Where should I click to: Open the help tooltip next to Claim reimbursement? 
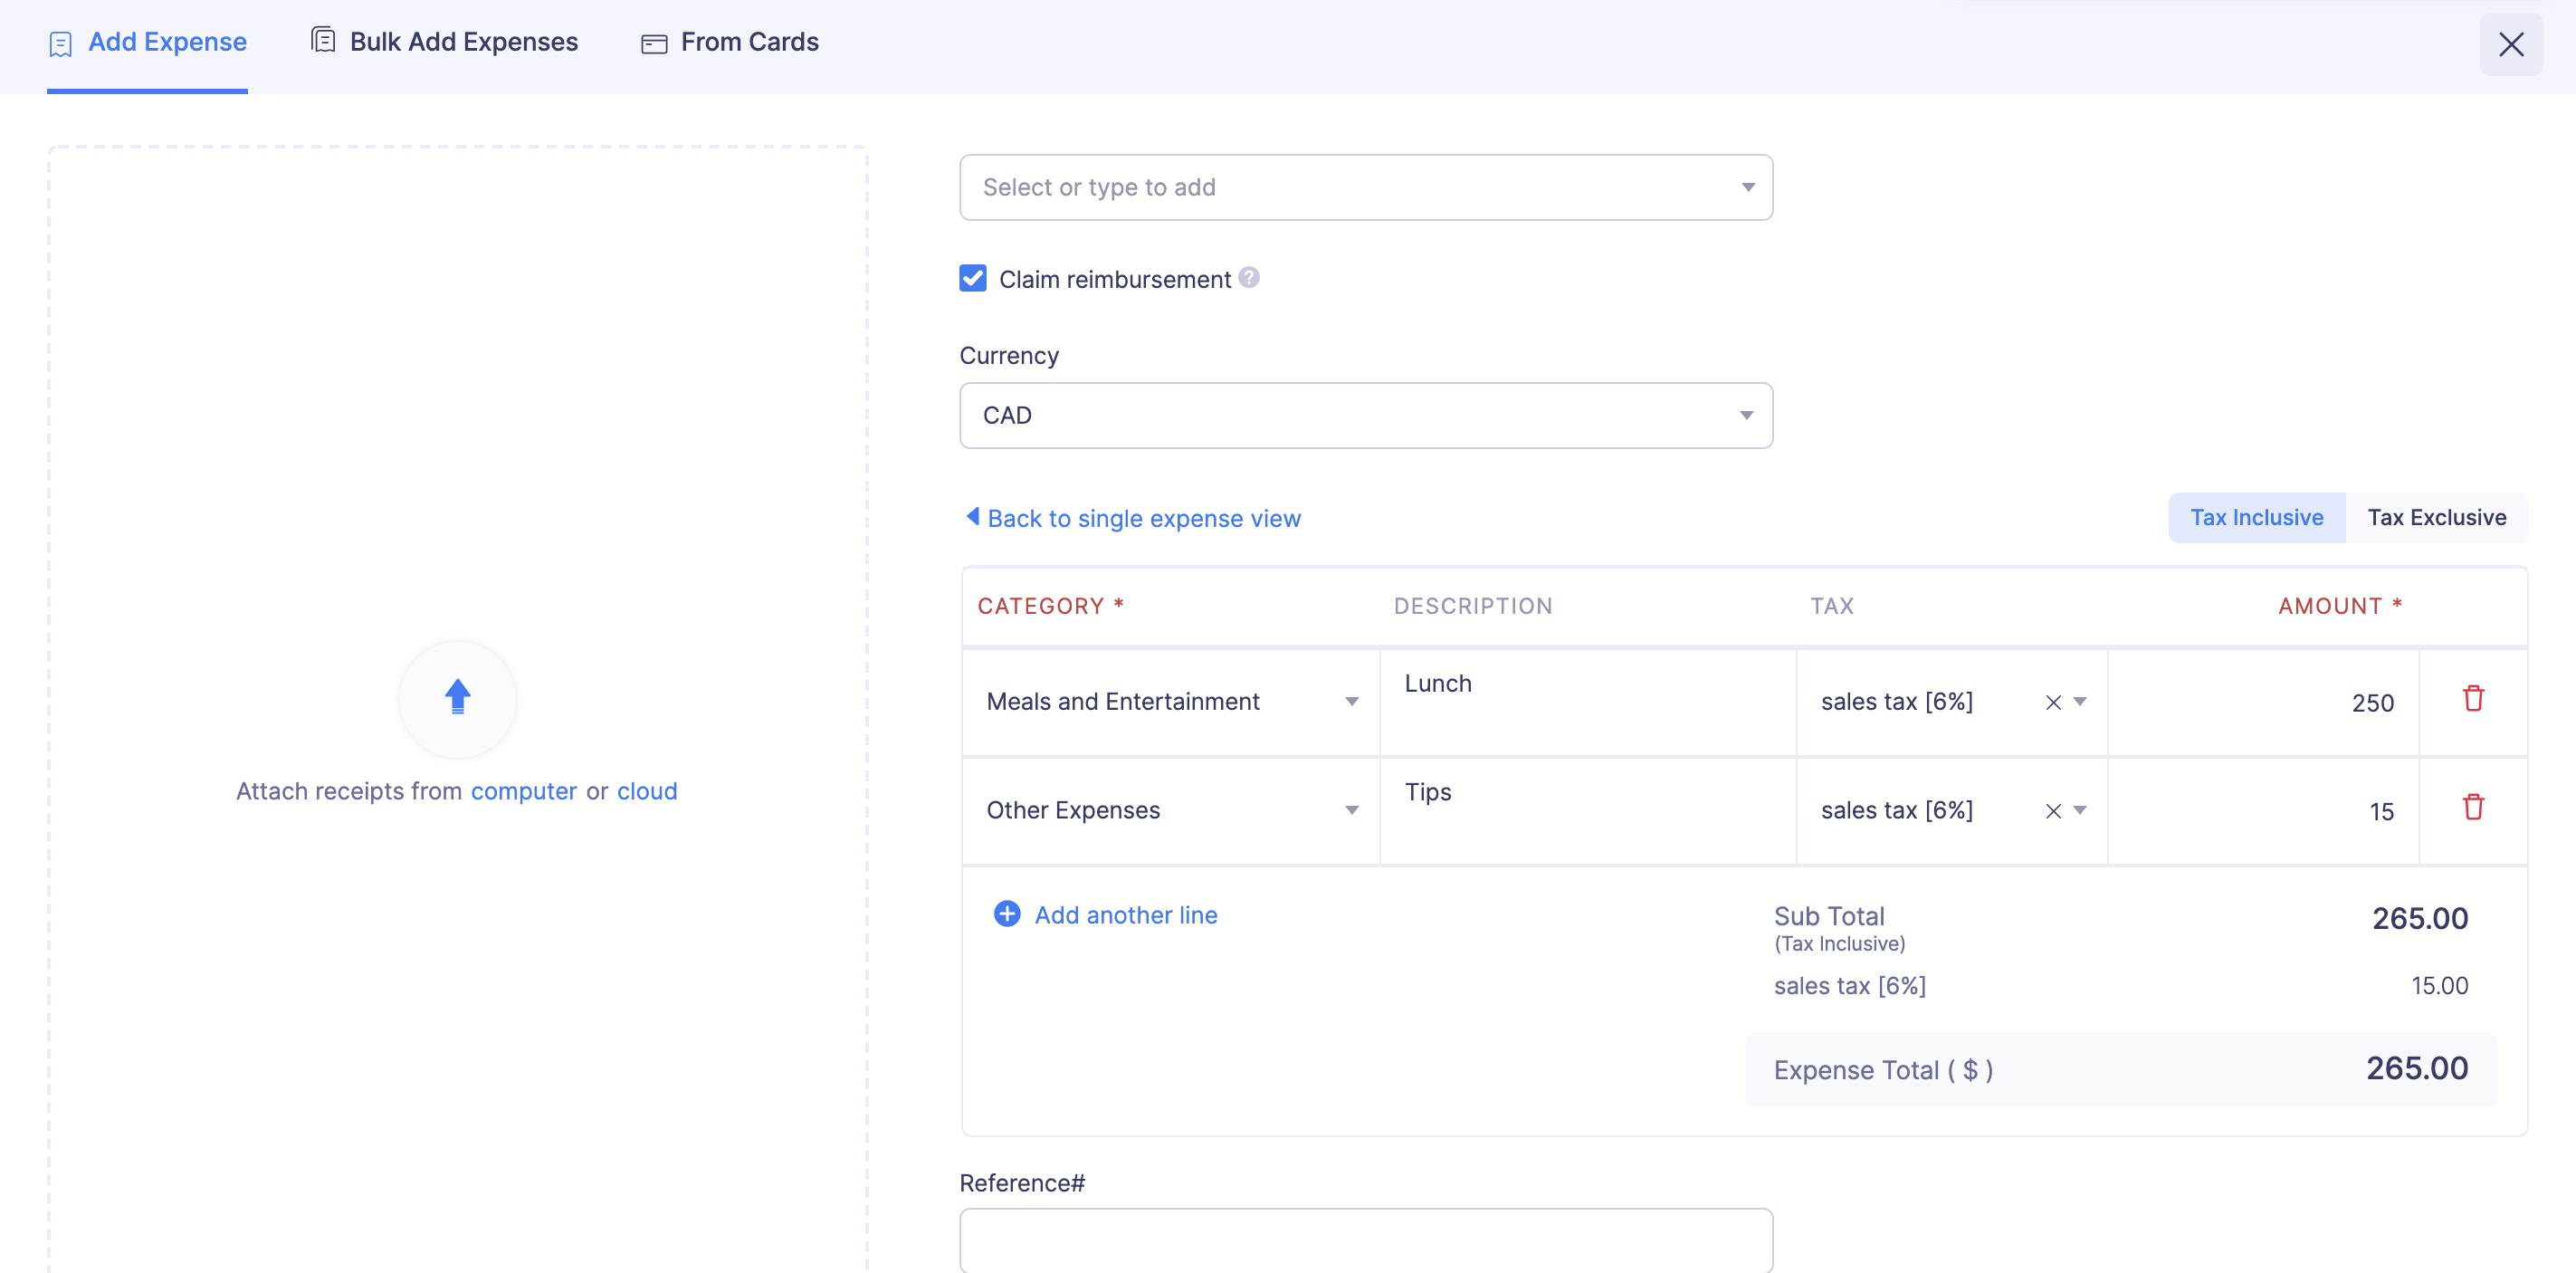pos(1248,278)
